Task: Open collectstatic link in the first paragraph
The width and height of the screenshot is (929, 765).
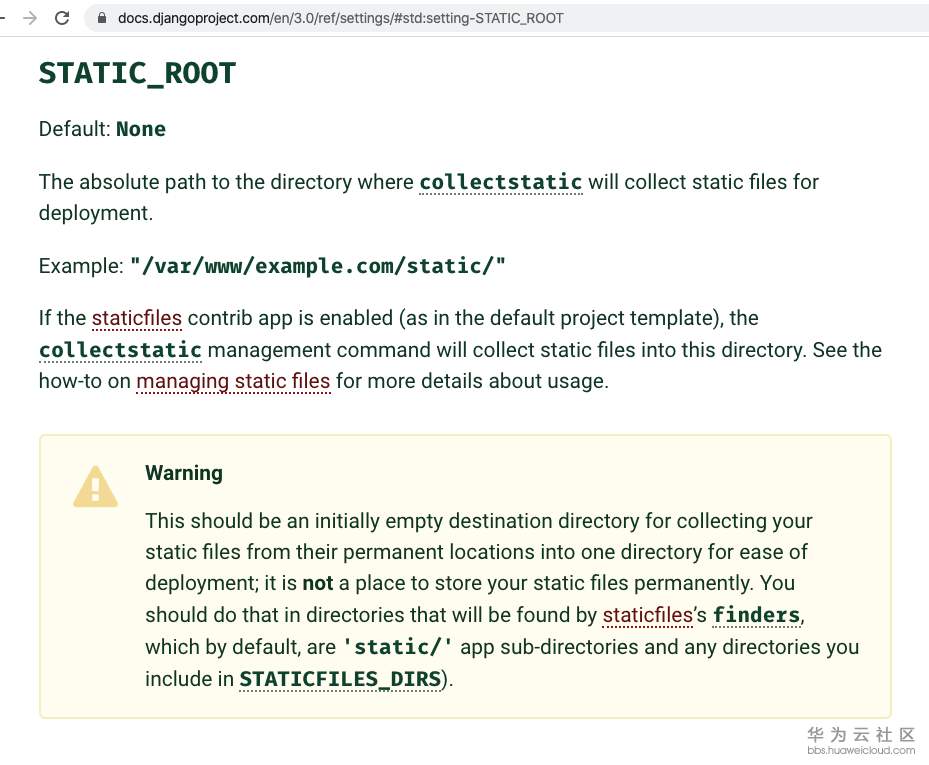Action: [500, 182]
